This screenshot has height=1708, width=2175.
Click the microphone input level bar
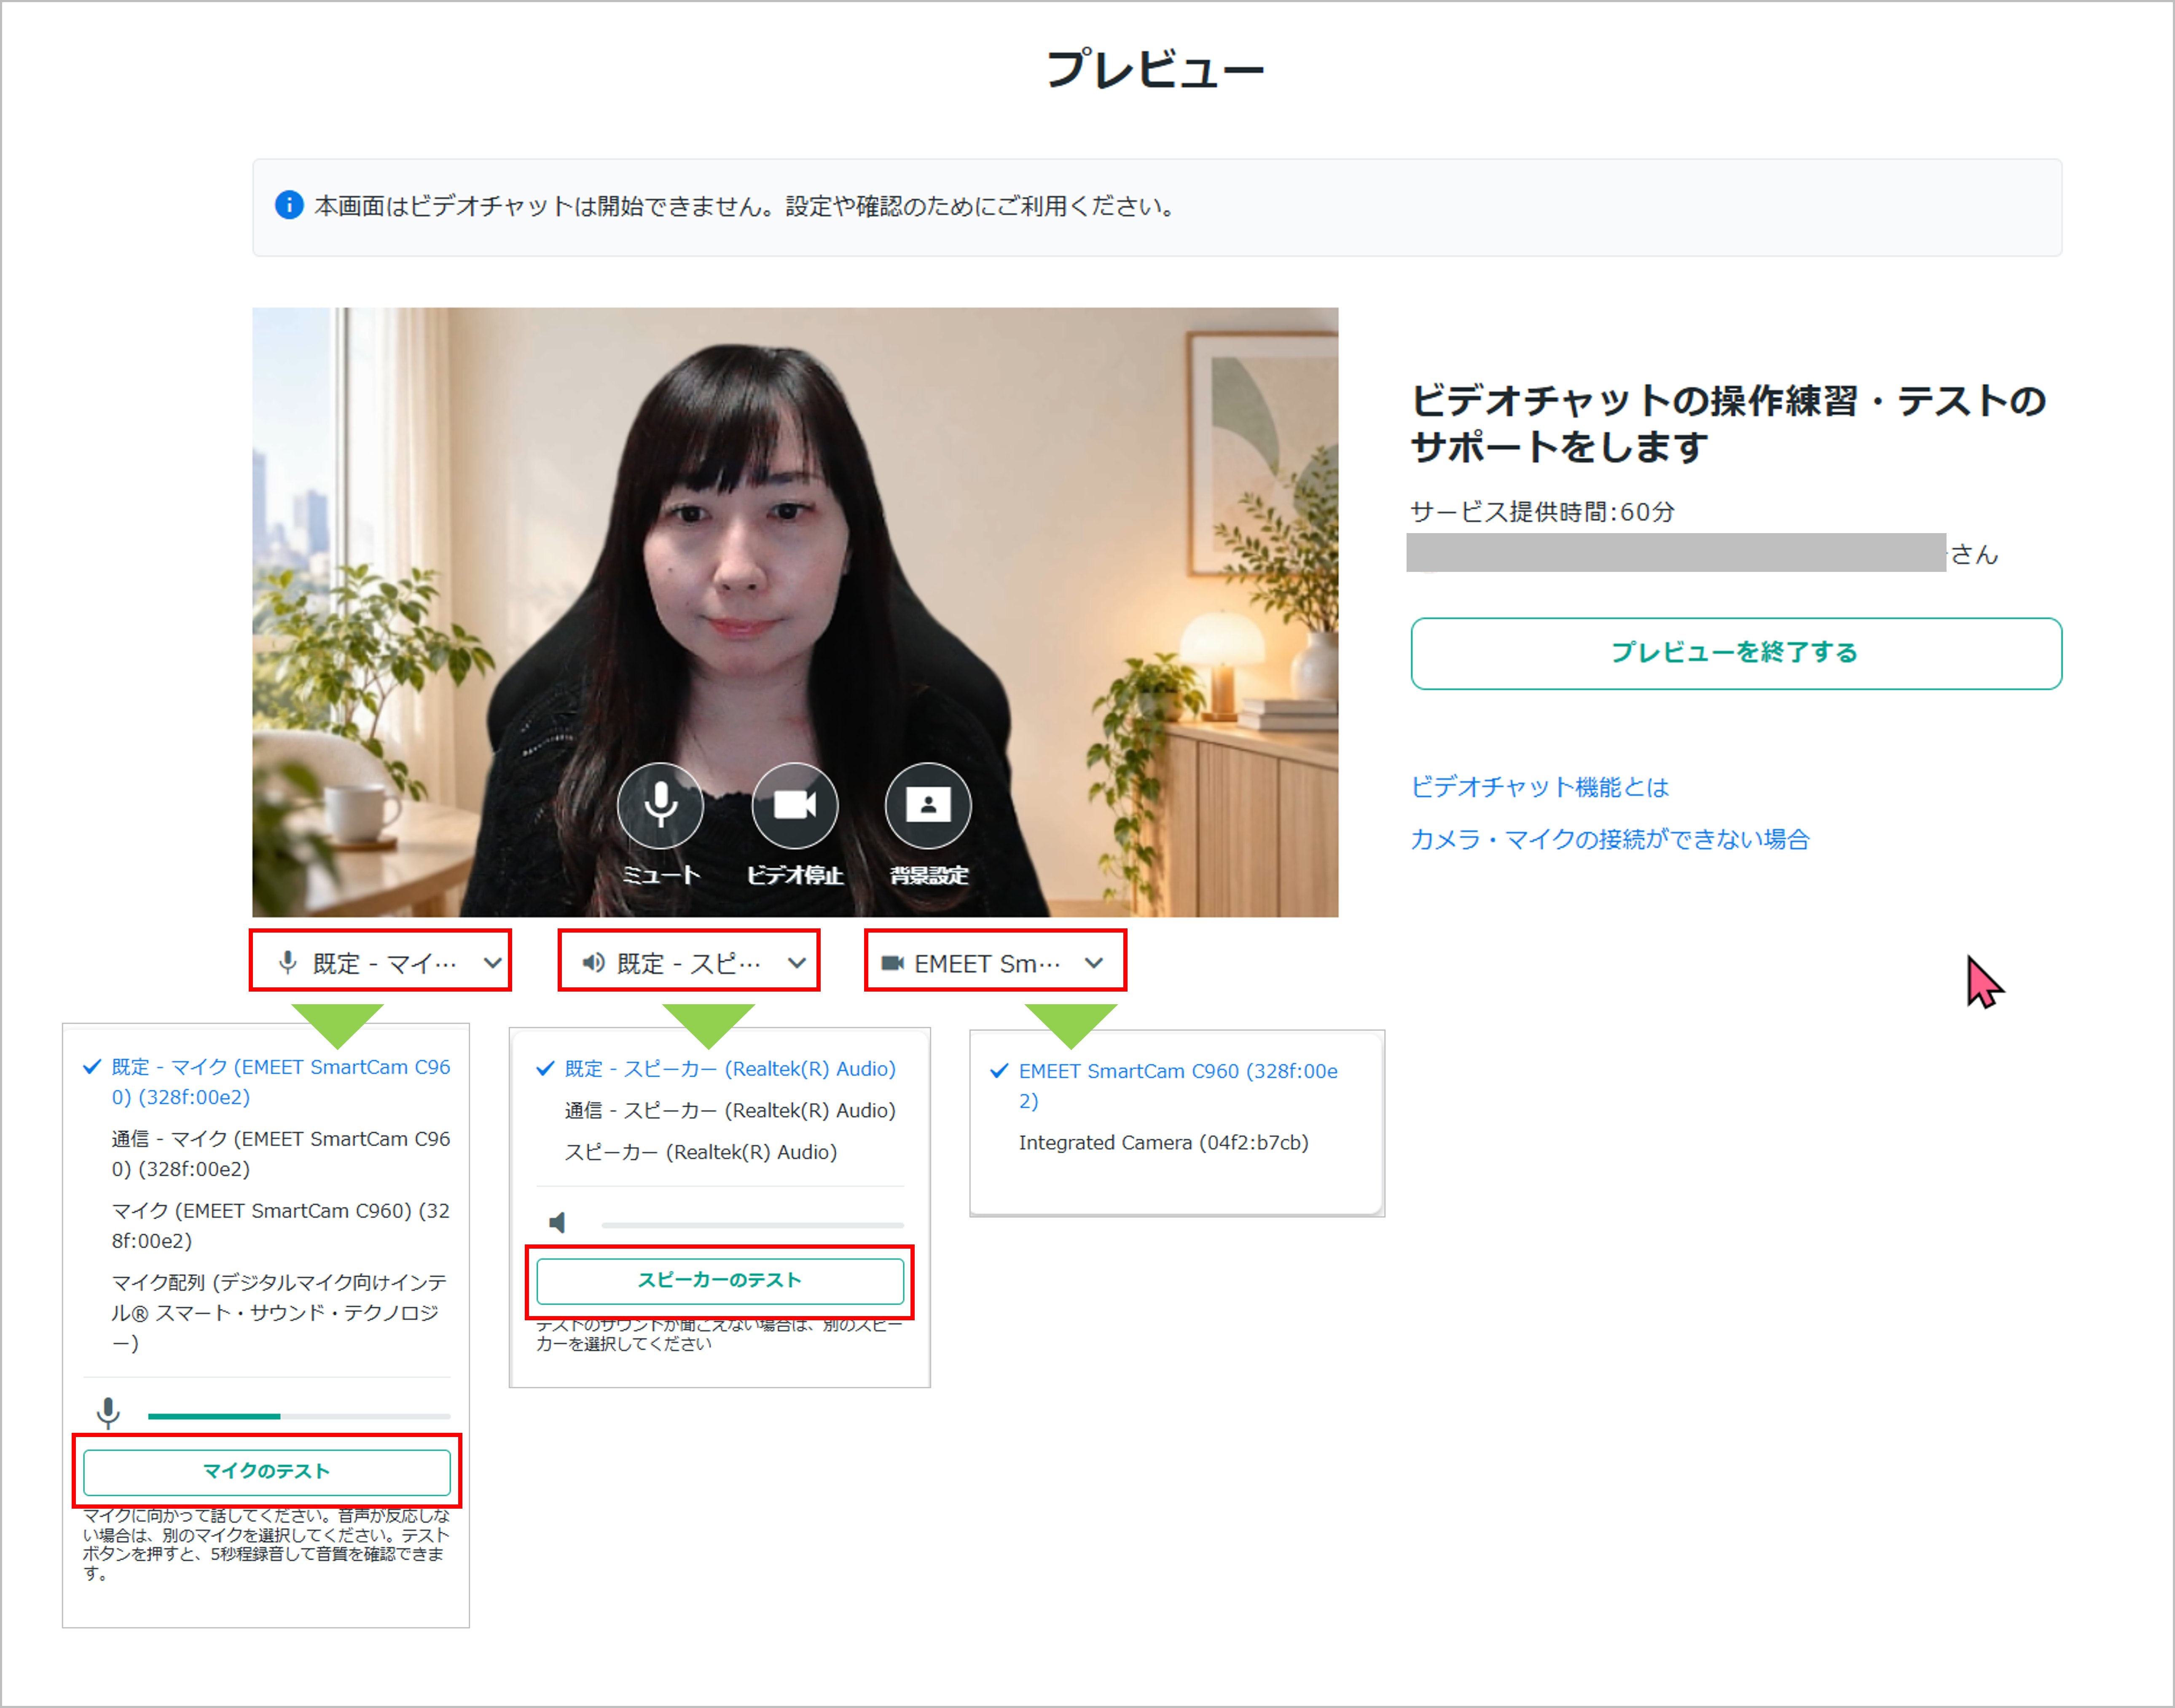(x=299, y=1416)
